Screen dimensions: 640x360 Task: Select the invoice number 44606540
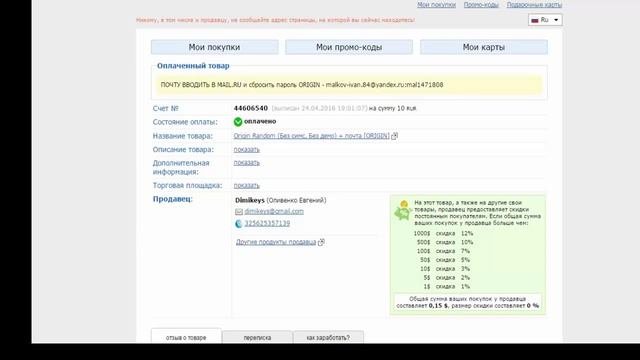[251, 108]
